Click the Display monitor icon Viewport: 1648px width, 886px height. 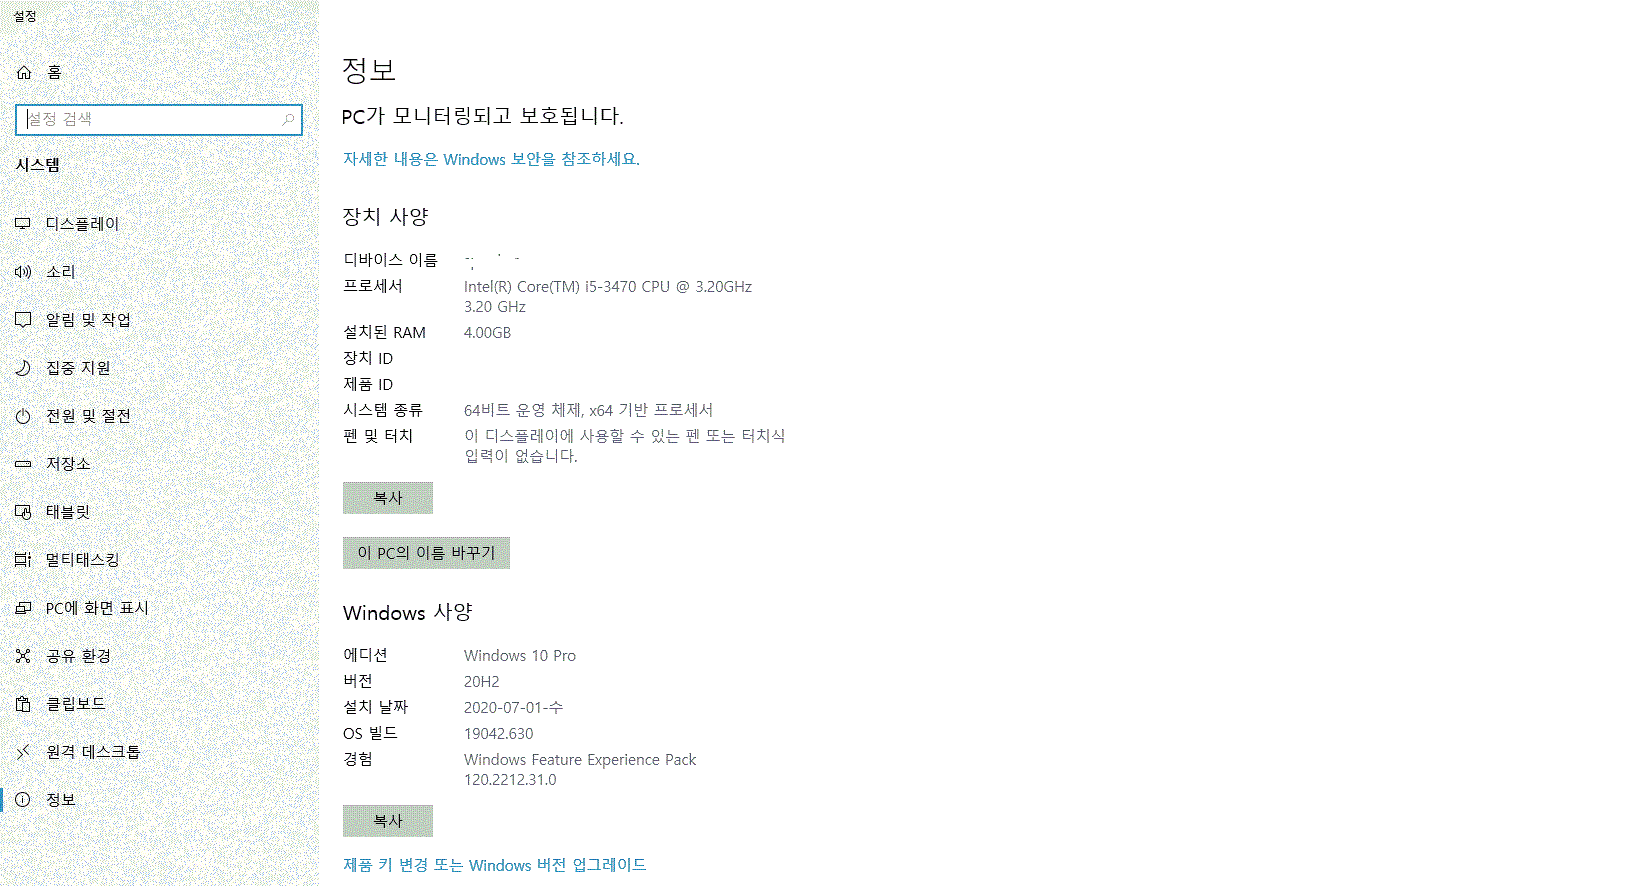23,224
